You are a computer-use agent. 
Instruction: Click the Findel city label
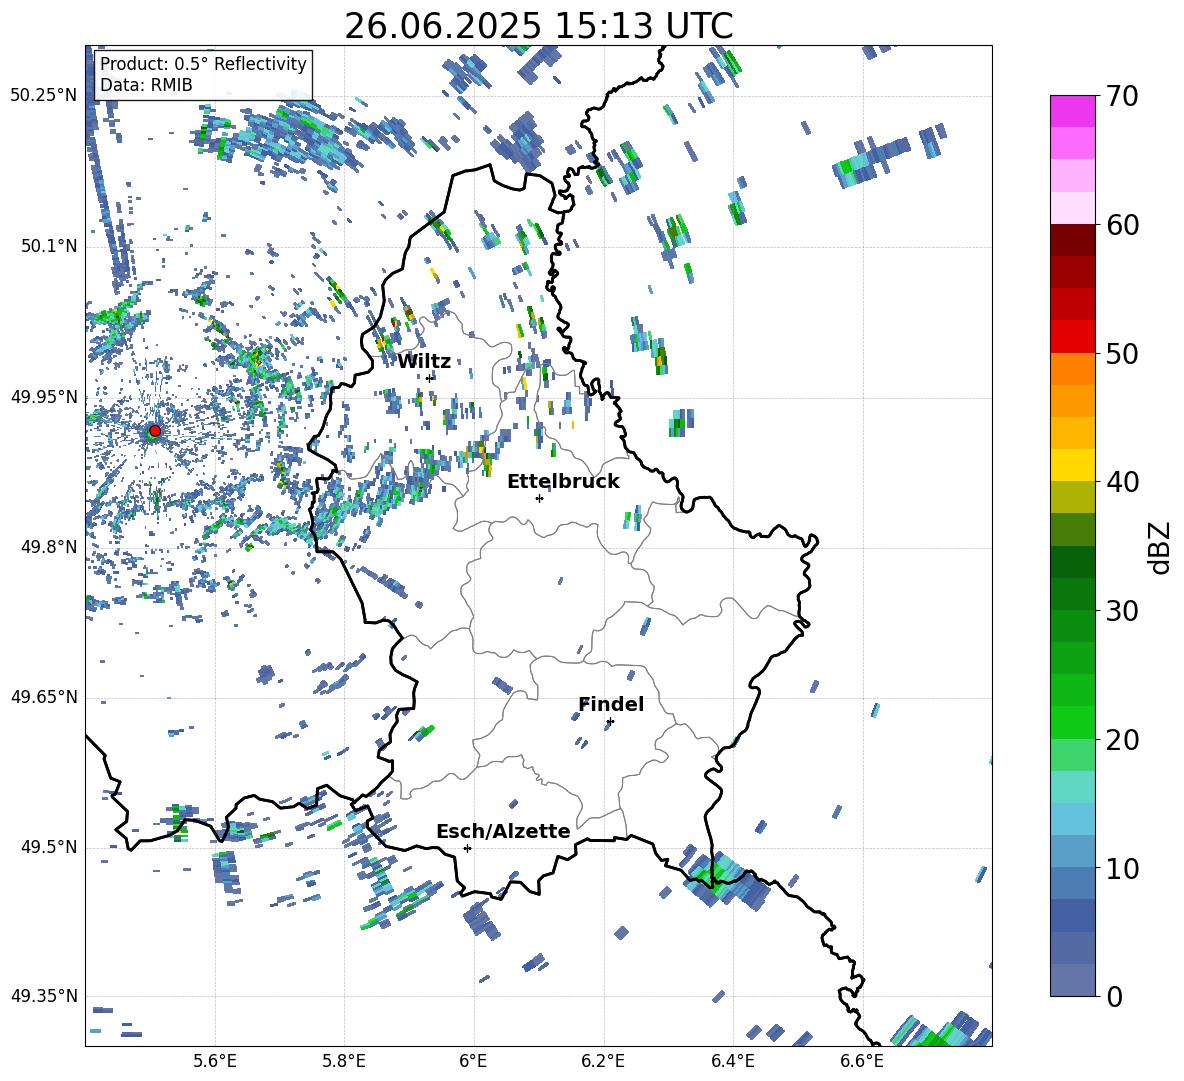(x=611, y=704)
